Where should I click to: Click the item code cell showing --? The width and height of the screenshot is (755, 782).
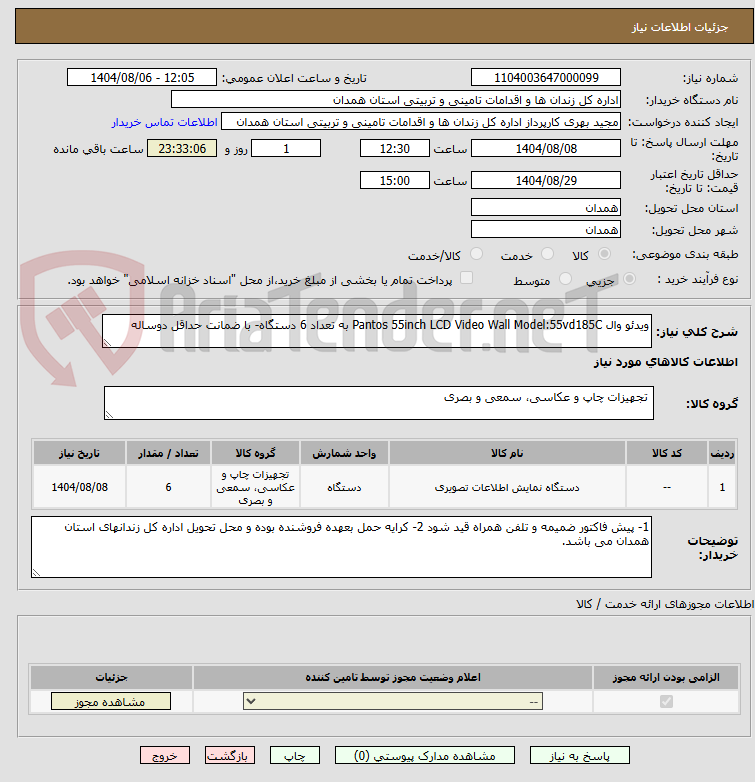[667, 487]
